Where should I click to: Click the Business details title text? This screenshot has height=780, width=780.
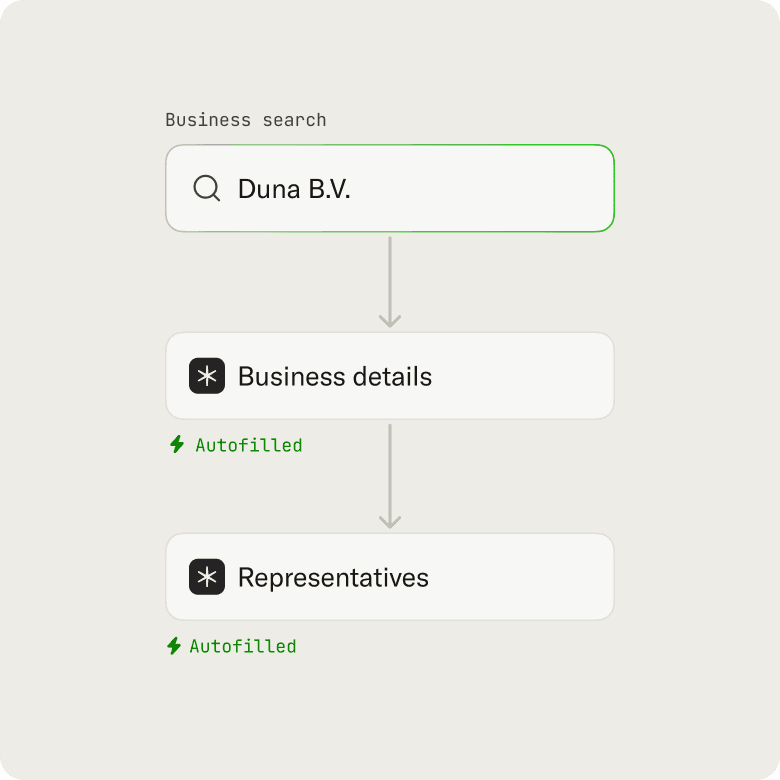pos(335,376)
